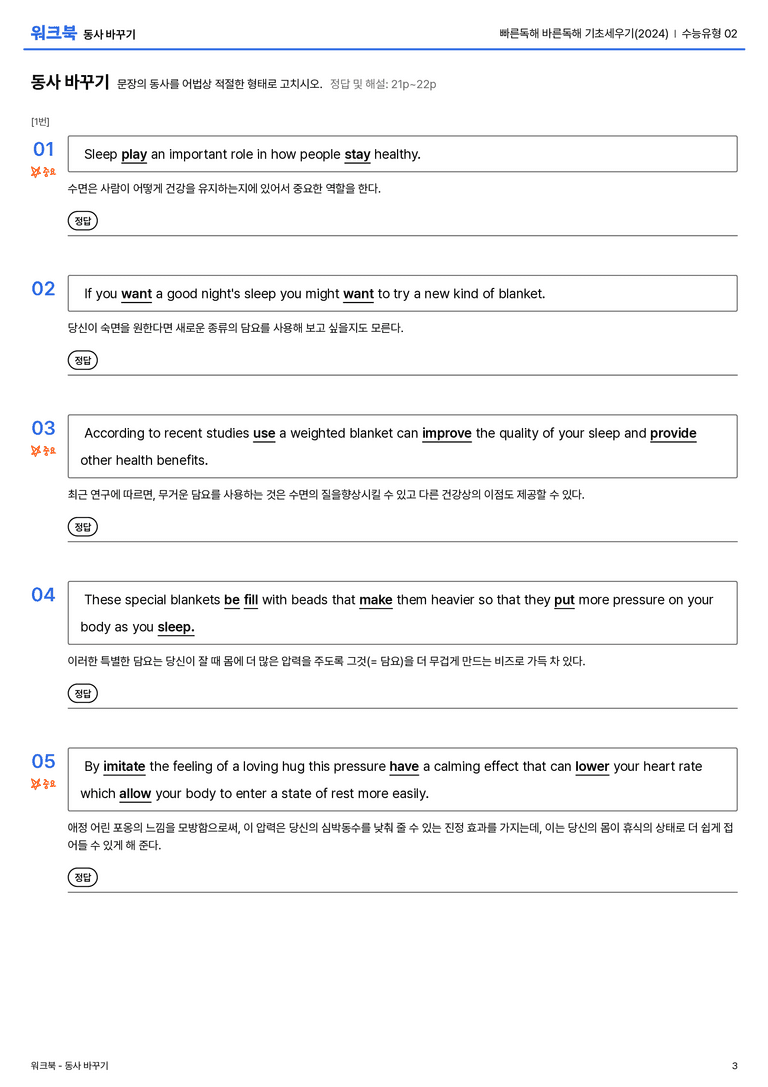This screenshot has width=768, height=1087.
Task: Click the 정답 badge under question 01
Action: pos(82,220)
